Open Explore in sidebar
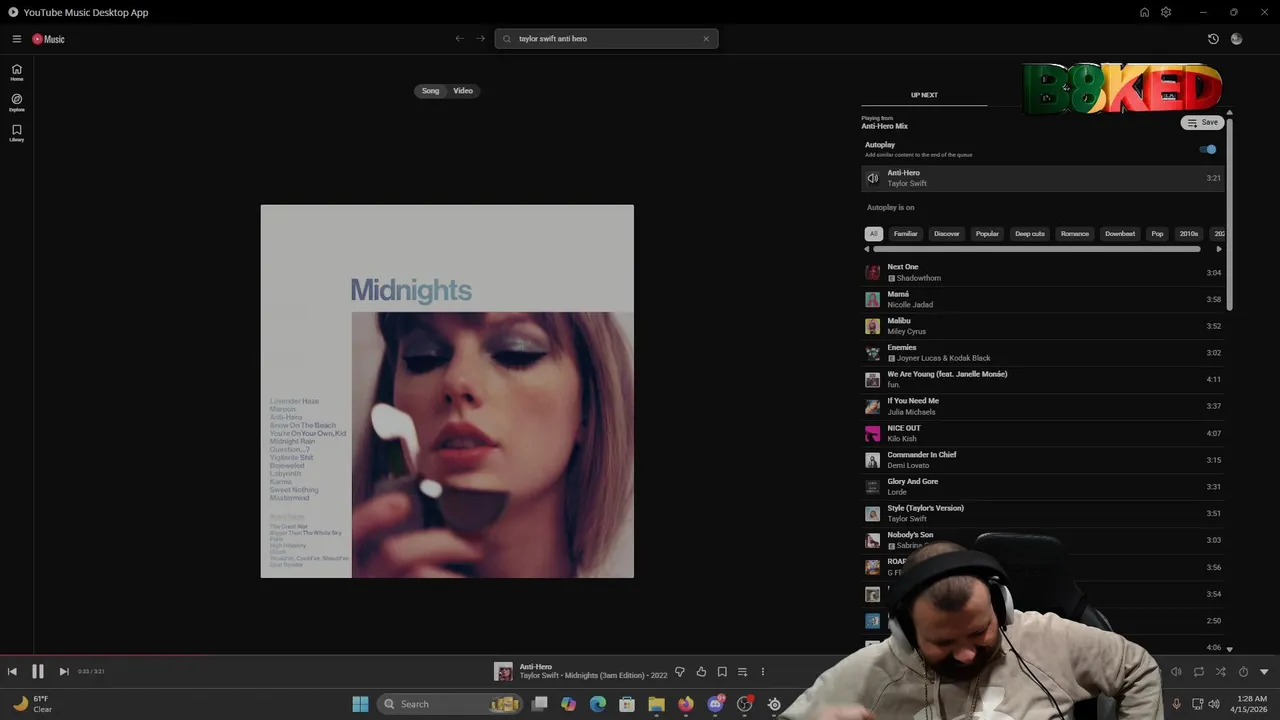Viewport: 1280px width, 720px height. pos(17,102)
